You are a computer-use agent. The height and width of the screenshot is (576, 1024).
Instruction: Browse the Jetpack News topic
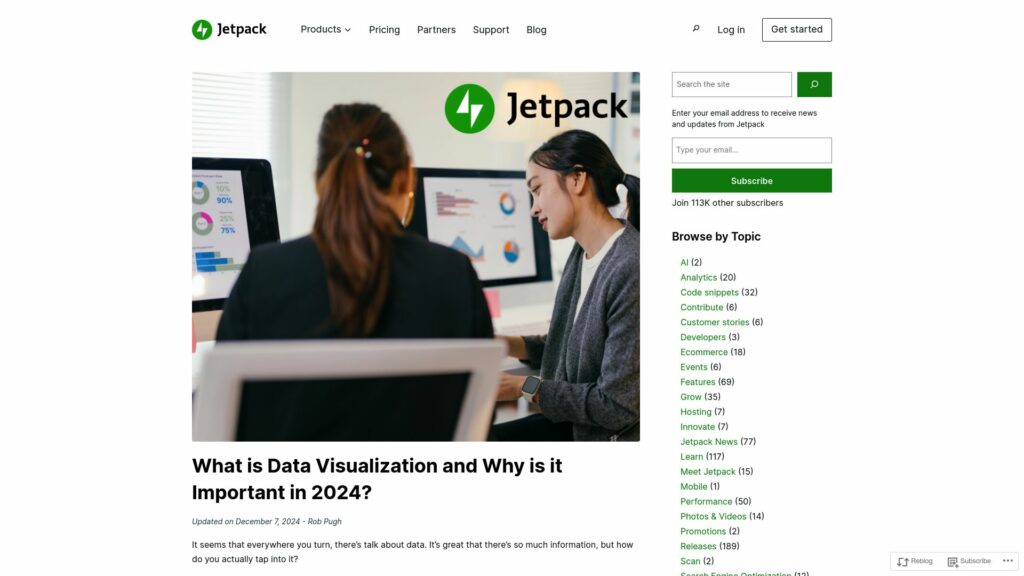(x=709, y=442)
